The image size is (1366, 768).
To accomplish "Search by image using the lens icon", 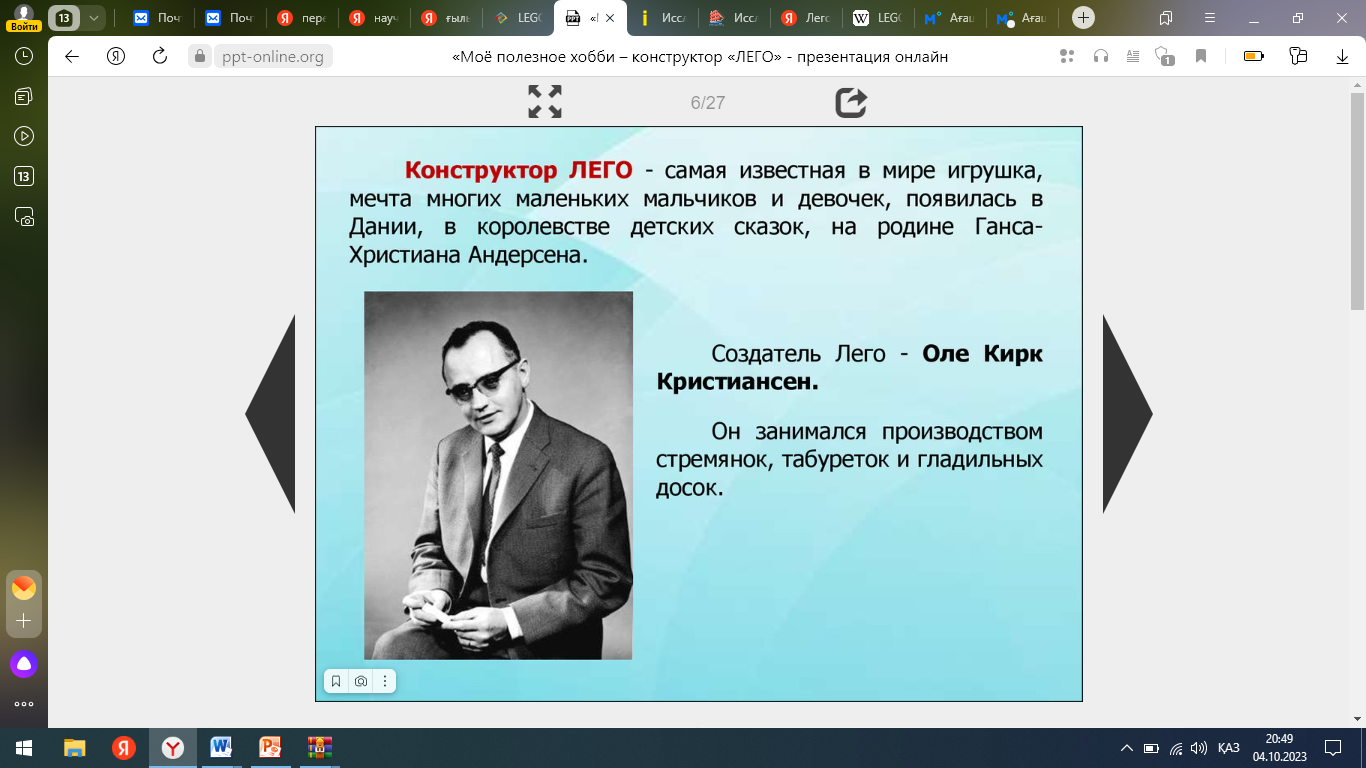I will (361, 681).
